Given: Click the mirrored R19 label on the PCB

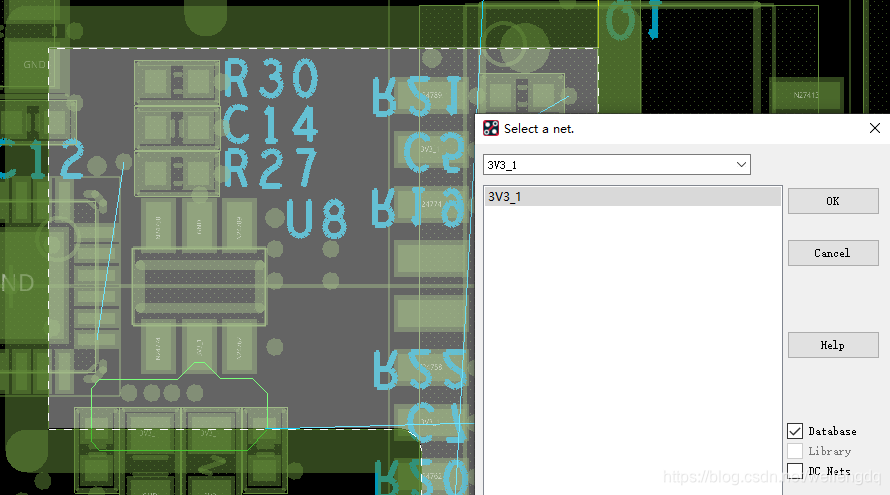Looking at the screenshot, I should pos(418,208).
